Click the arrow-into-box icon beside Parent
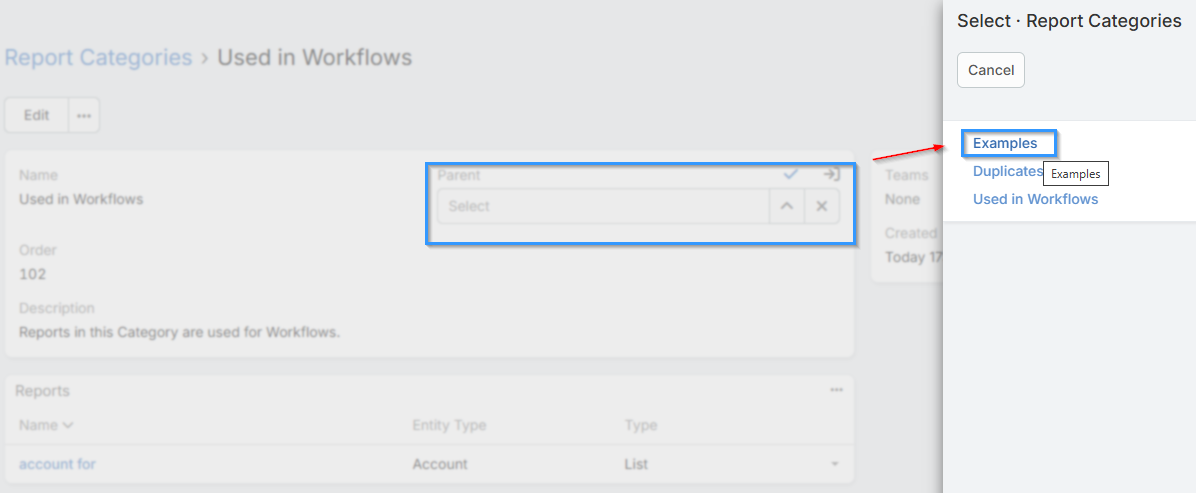 [x=830, y=174]
